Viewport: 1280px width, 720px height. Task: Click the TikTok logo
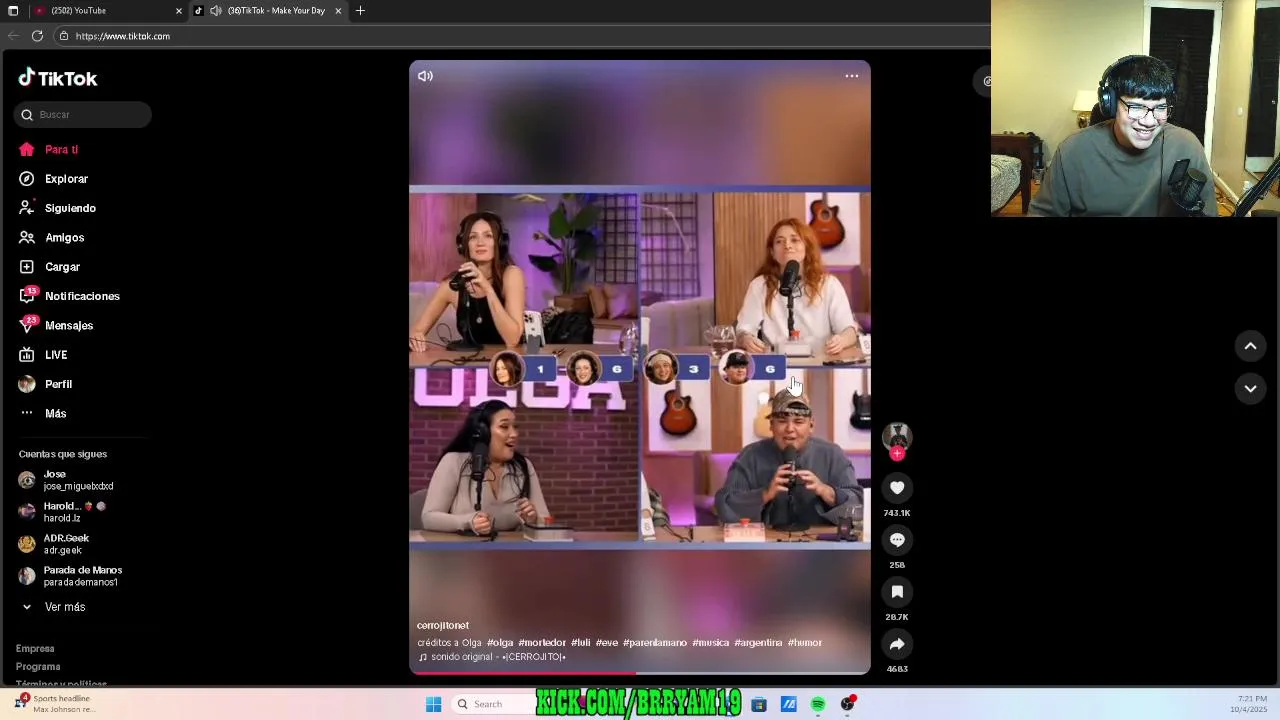pyautogui.click(x=58, y=78)
